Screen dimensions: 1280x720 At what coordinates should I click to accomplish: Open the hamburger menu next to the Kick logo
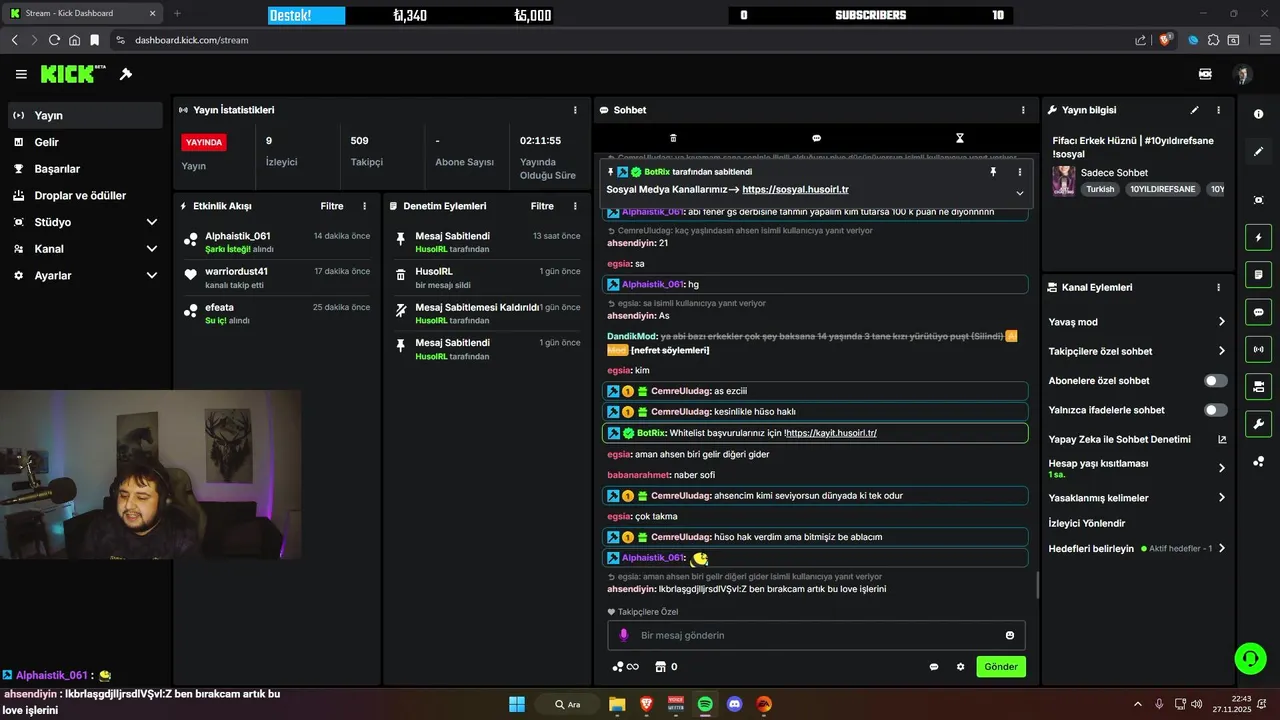(x=21, y=74)
